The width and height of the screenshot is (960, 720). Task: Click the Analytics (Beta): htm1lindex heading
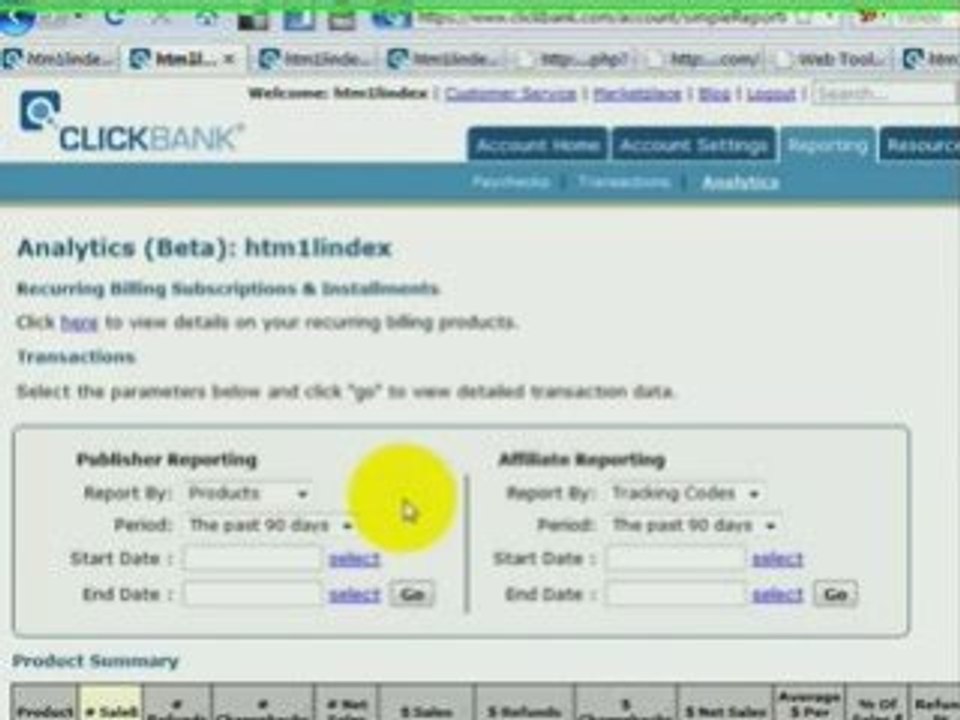tap(204, 248)
